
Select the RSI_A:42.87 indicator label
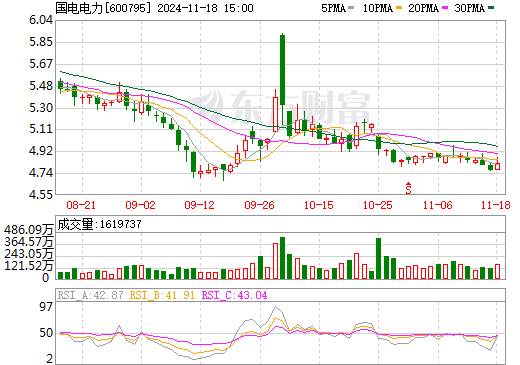[x=90, y=295]
